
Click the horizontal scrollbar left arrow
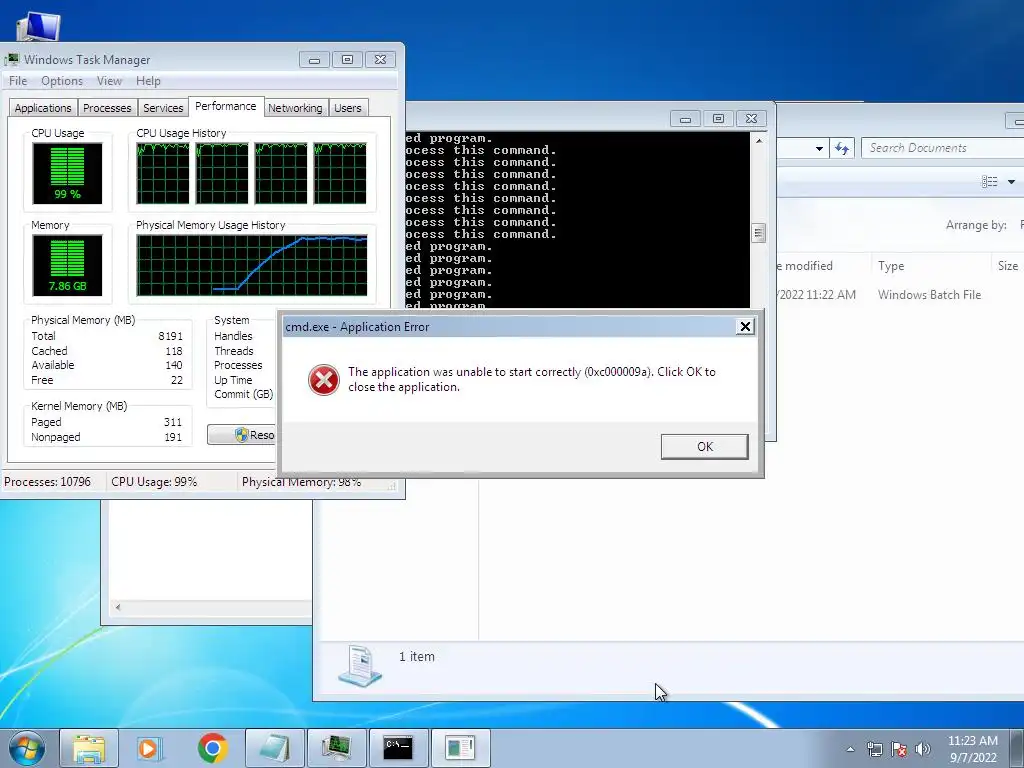click(x=118, y=607)
